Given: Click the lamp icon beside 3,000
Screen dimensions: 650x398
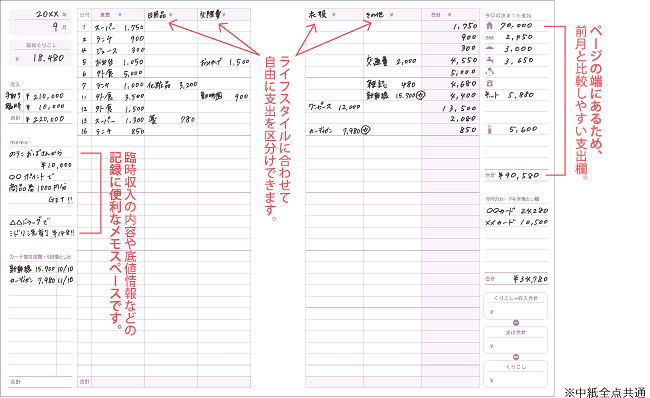Looking at the screenshot, I should pyautogui.click(x=490, y=49).
